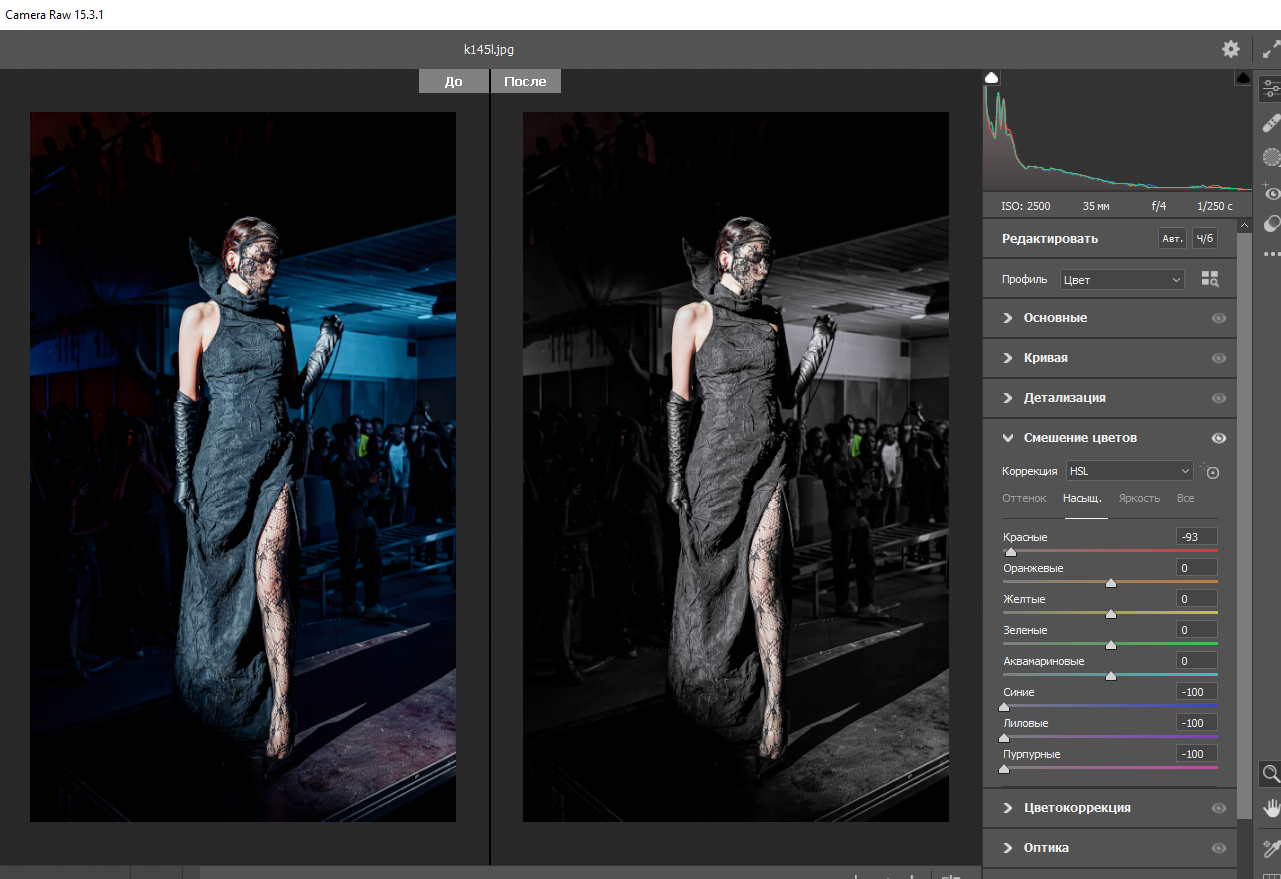Open the Коррекция HSL dropdown
The image size is (1281, 879).
click(1129, 471)
